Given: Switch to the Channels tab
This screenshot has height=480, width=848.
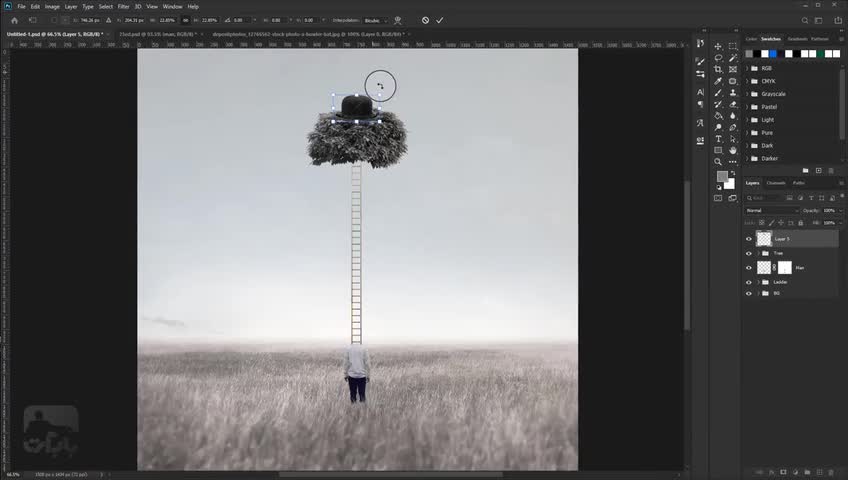Looking at the screenshot, I should coord(776,183).
